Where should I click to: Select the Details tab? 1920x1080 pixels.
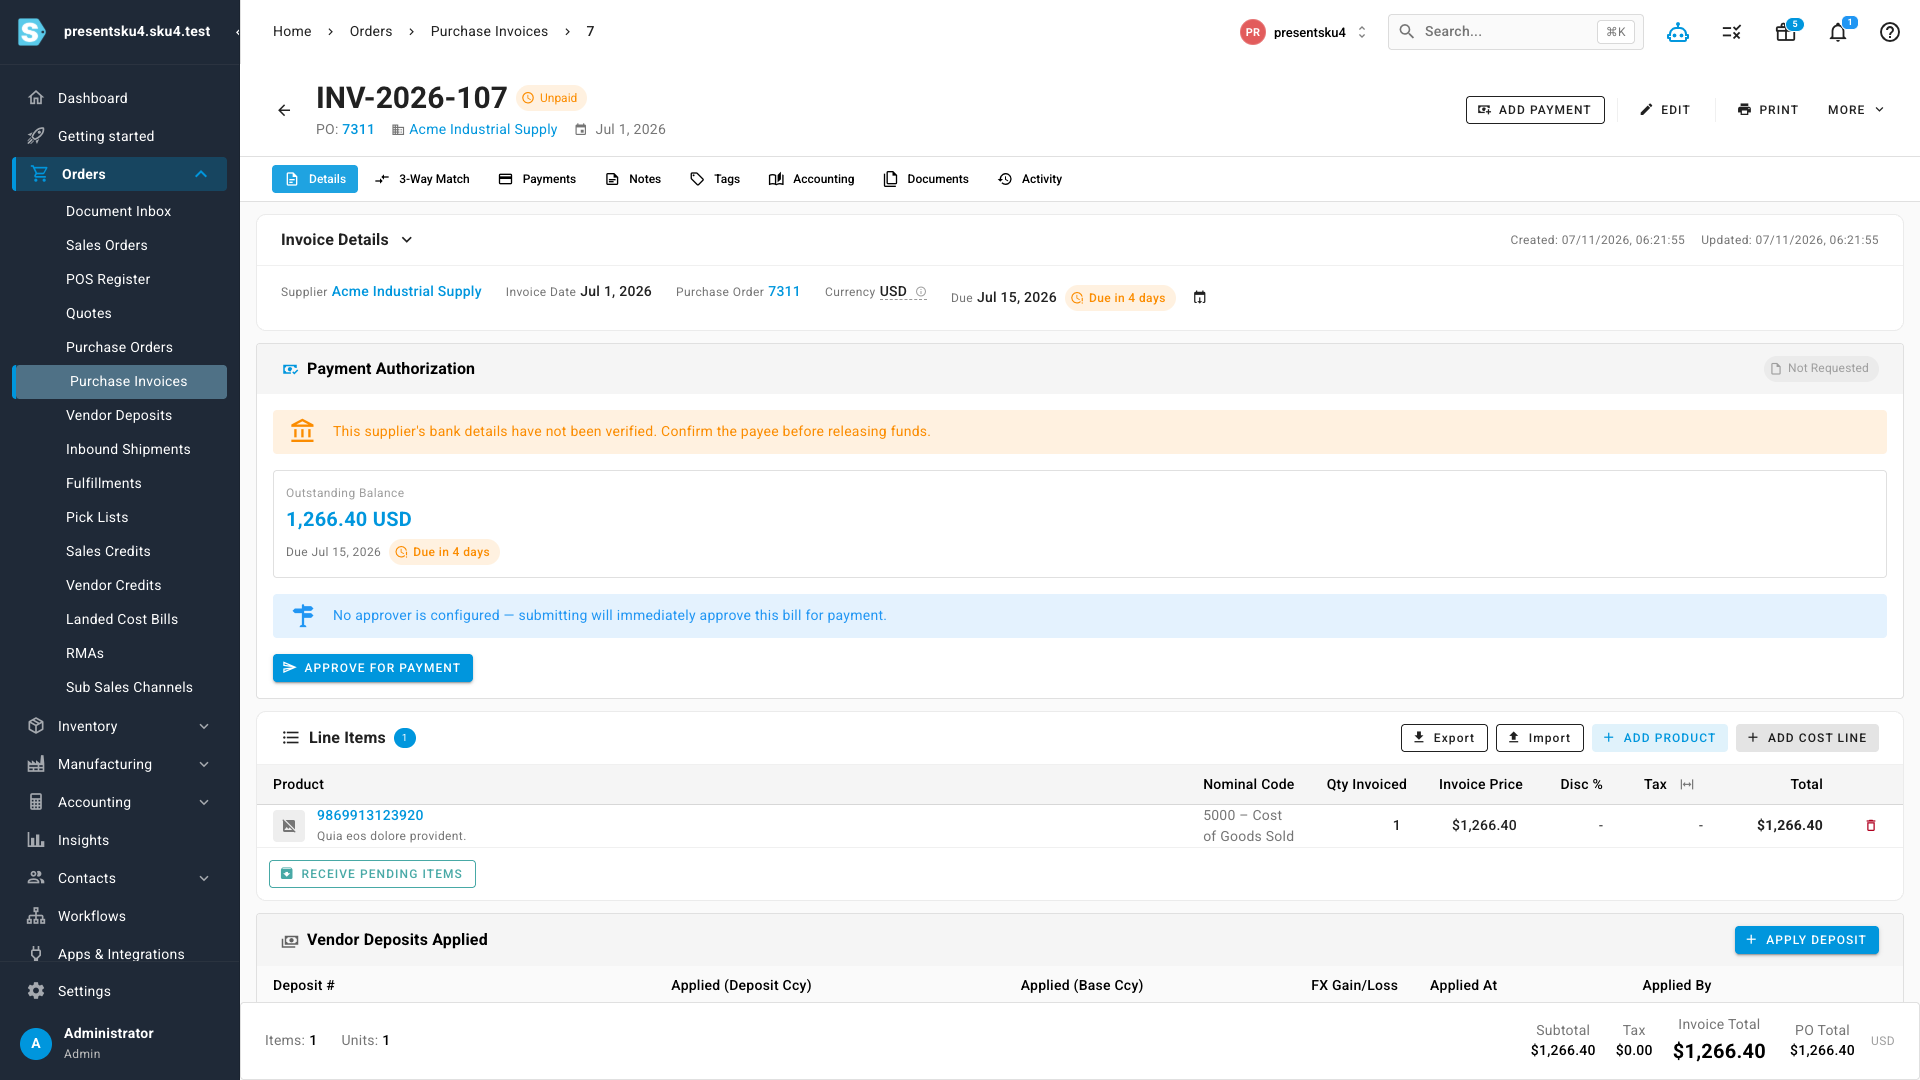(315, 179)
